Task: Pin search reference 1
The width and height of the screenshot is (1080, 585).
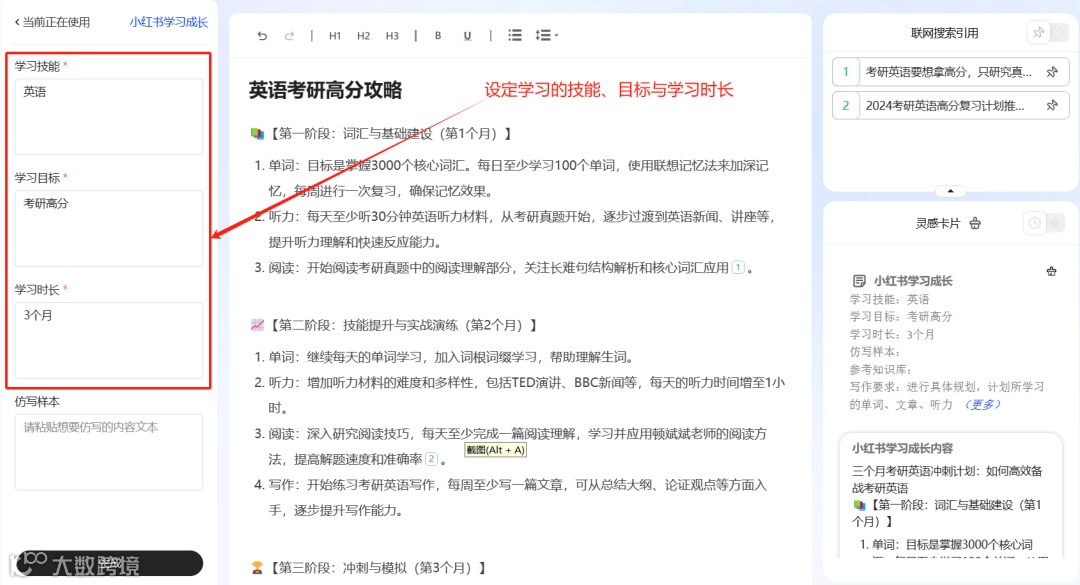Action: (x=1052, y=72)
